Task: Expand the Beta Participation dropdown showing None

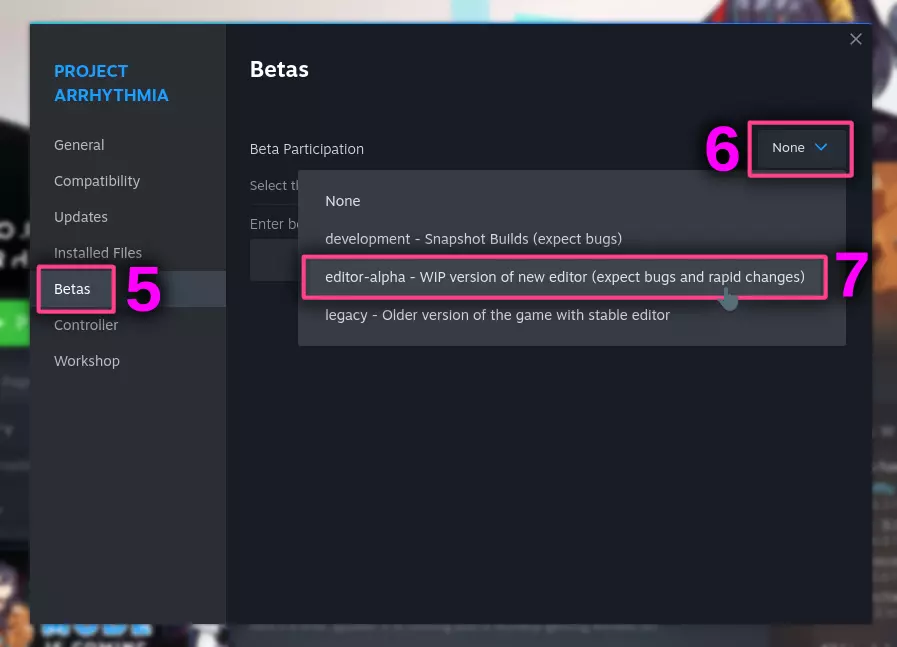Action: 799,148
